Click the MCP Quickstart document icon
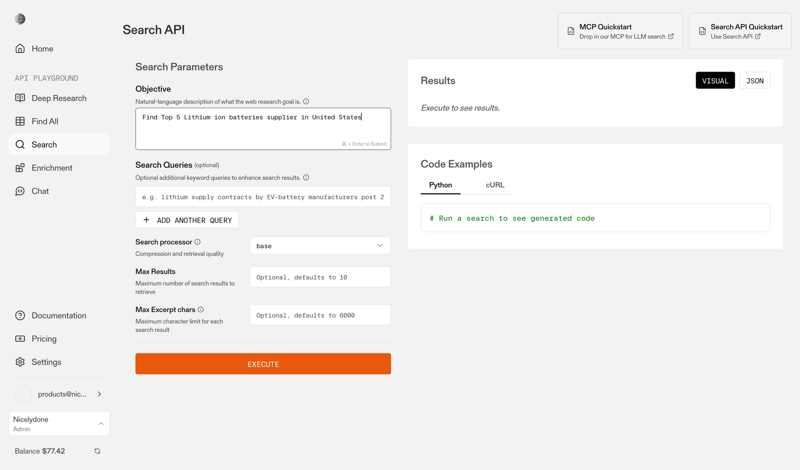The height and width of the screenshot is (470, 800). (x=571, y=31)
